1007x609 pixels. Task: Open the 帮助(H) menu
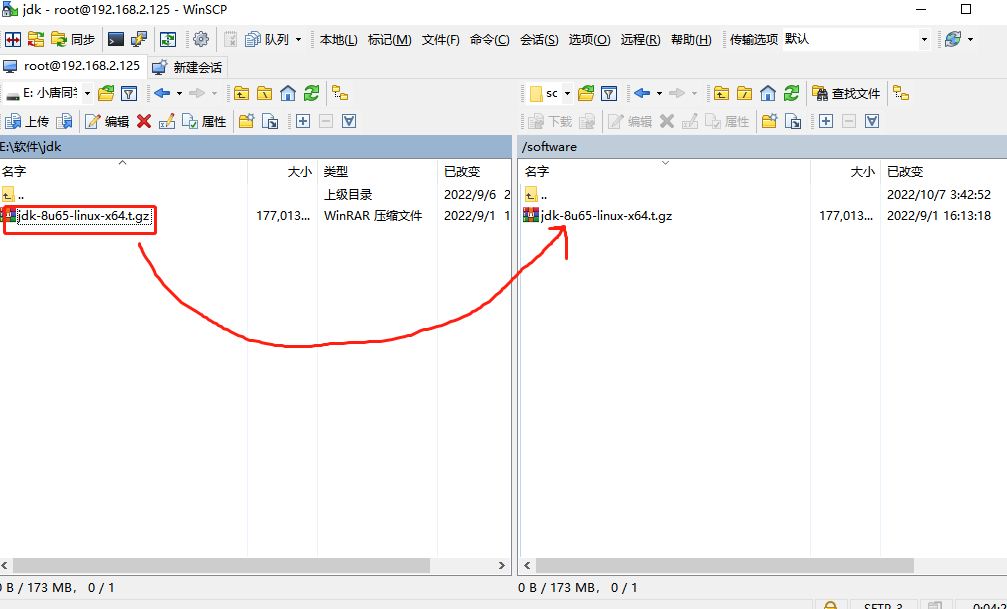pyautogui.click(x=691, y=40)
